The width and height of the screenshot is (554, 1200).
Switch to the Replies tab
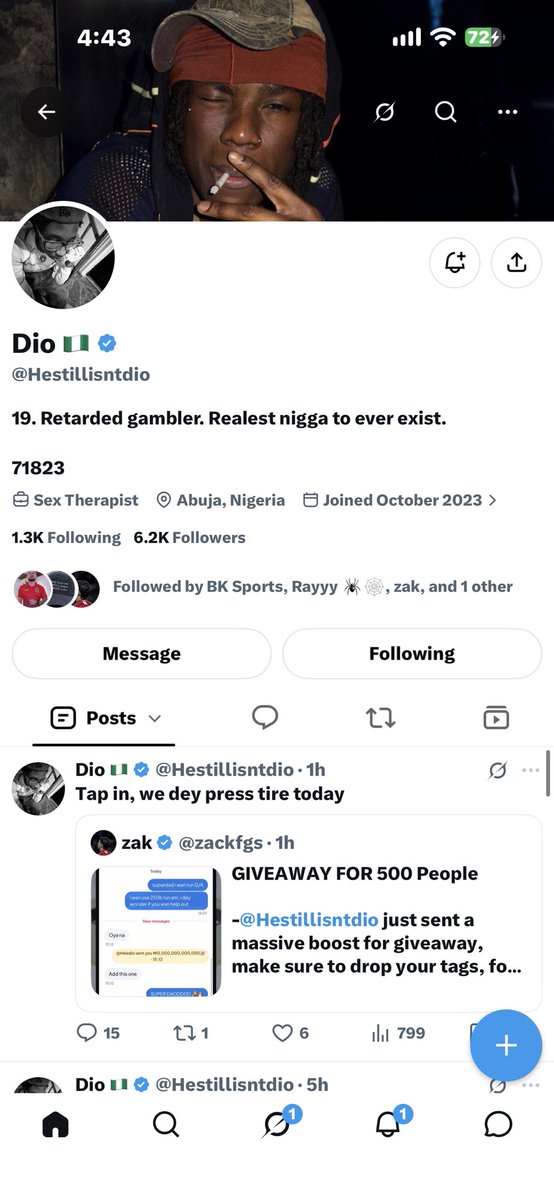(x=265, y=717)
